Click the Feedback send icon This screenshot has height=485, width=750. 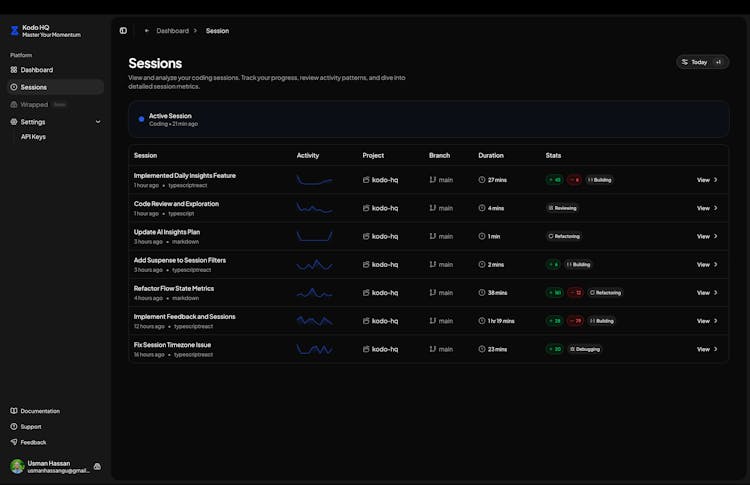click(x=14, y=442)
